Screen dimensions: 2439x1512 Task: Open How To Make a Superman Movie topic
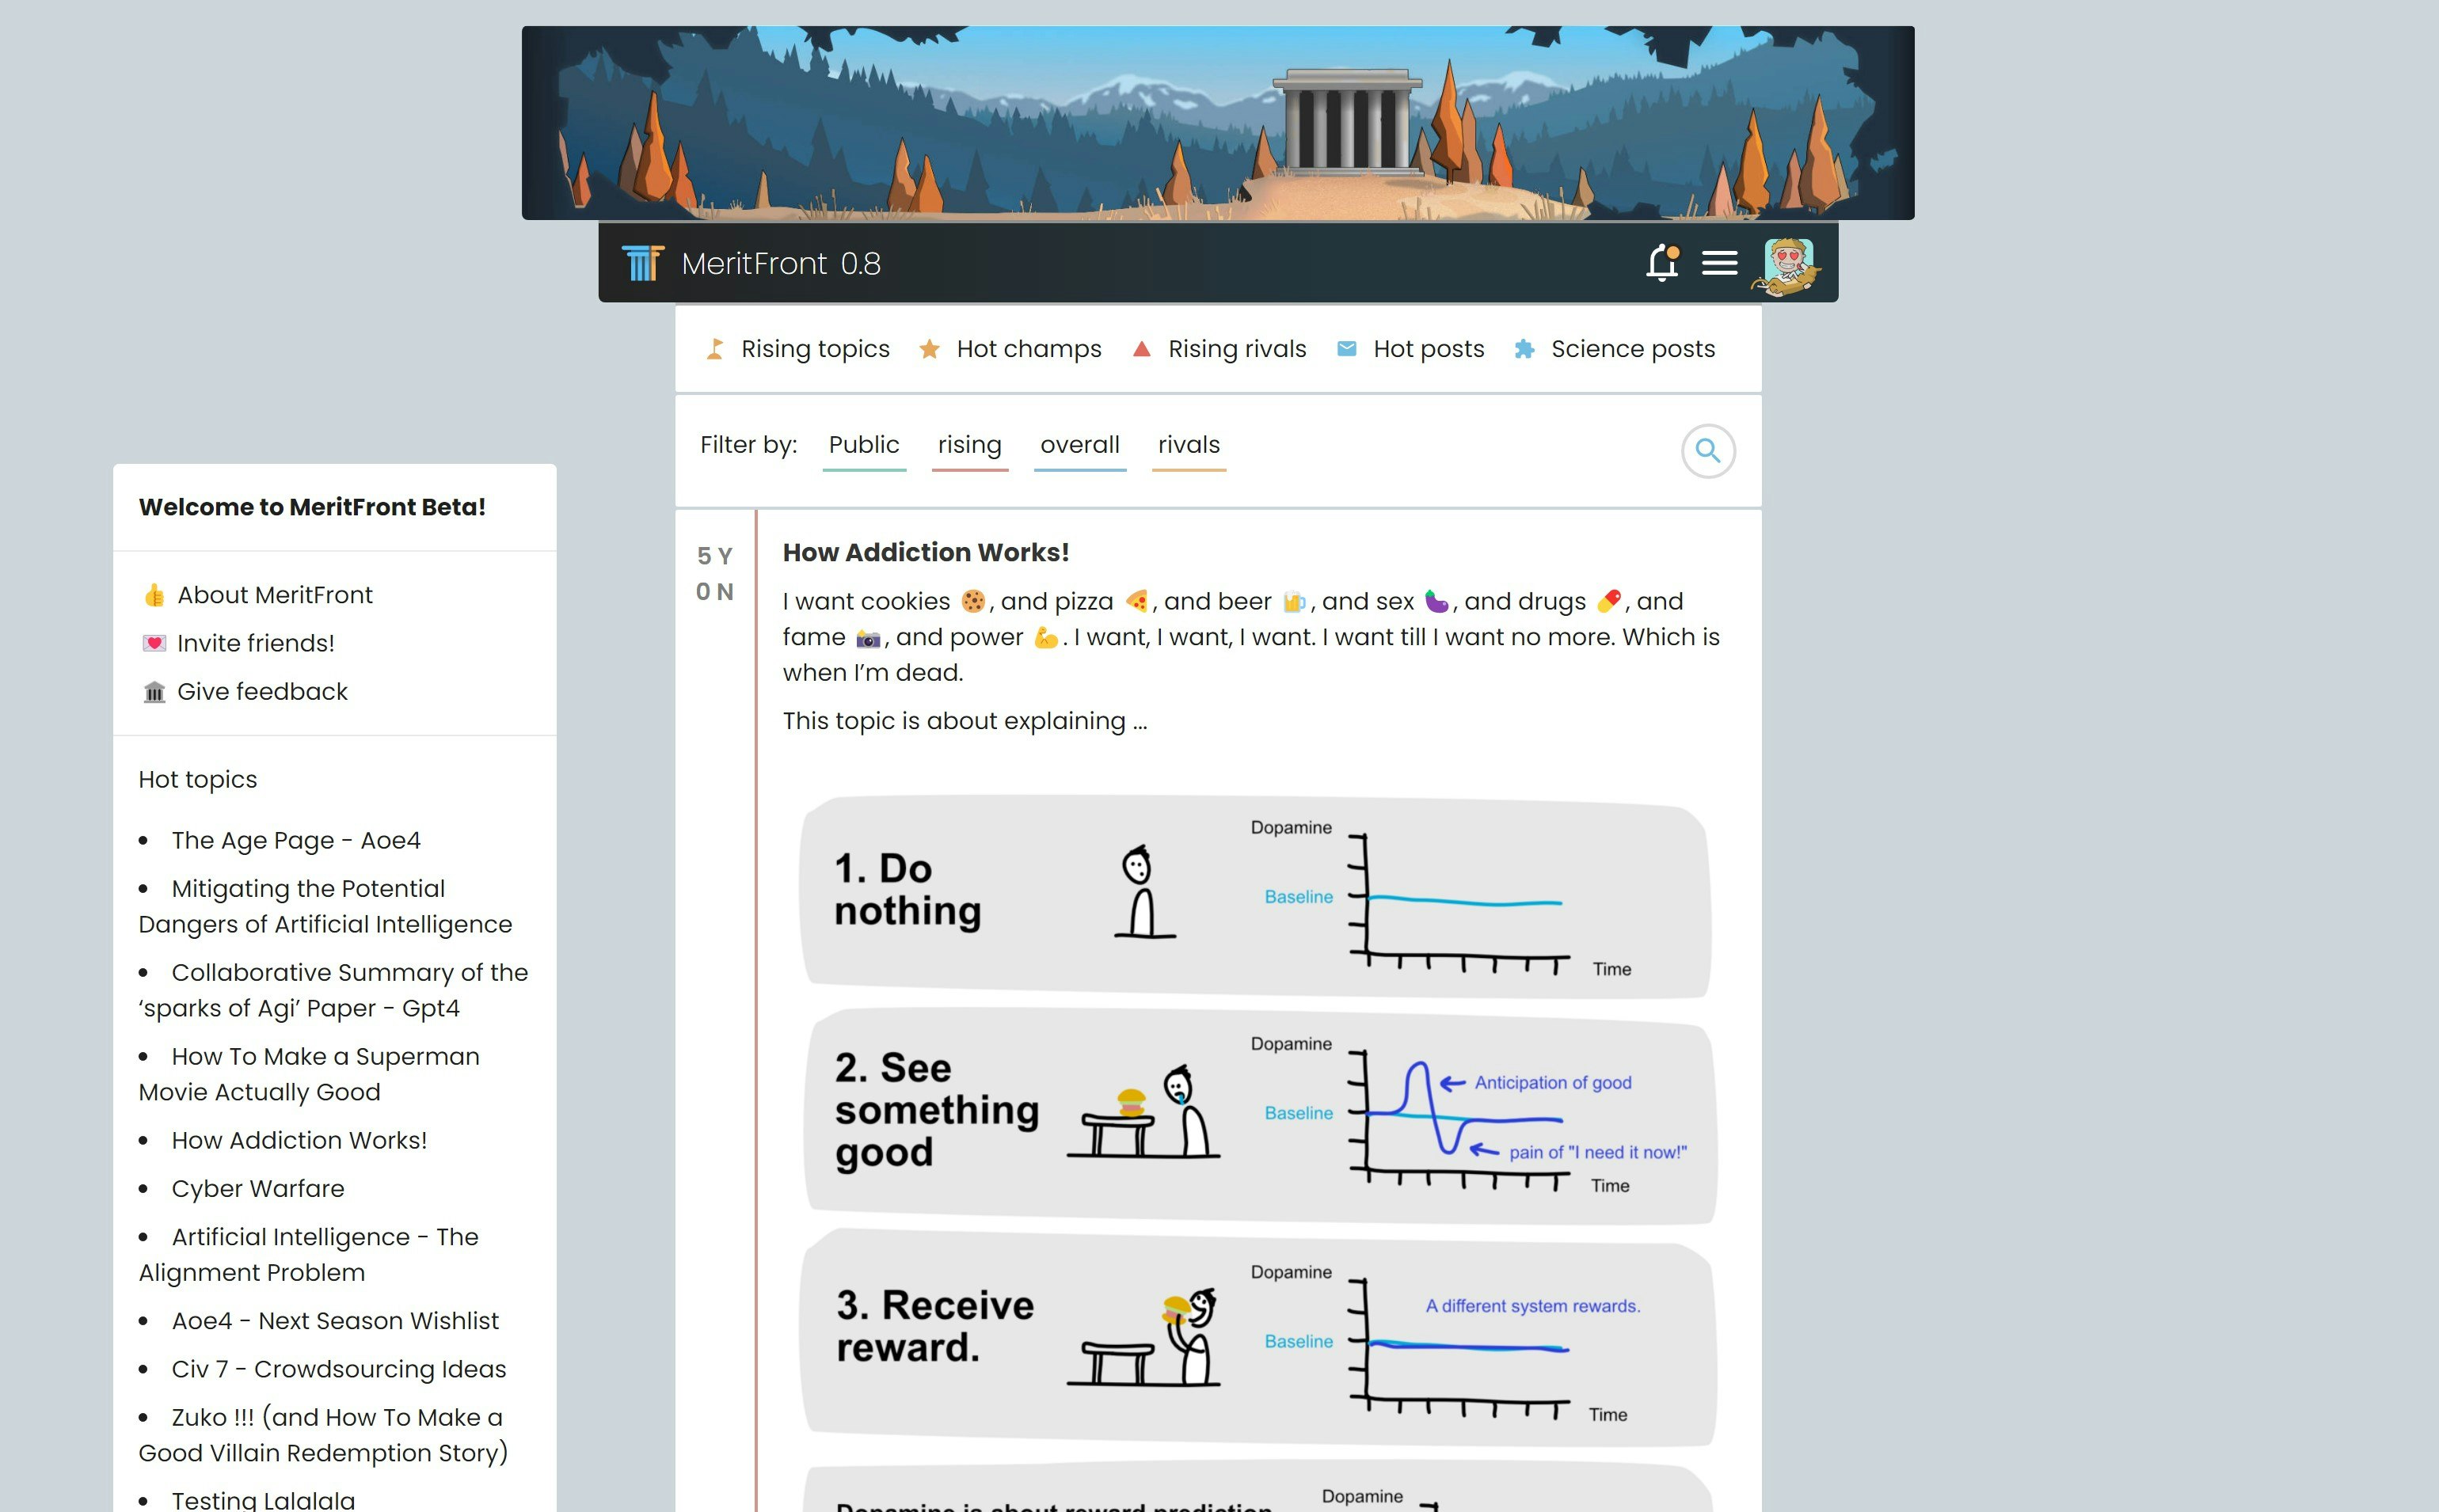click(309, 1074)
